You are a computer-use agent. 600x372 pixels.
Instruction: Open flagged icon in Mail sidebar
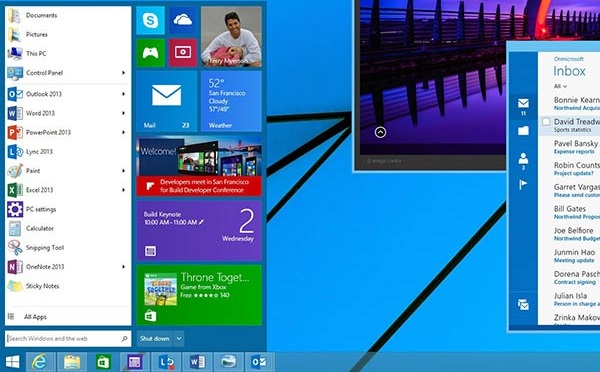tap(523, 184)
